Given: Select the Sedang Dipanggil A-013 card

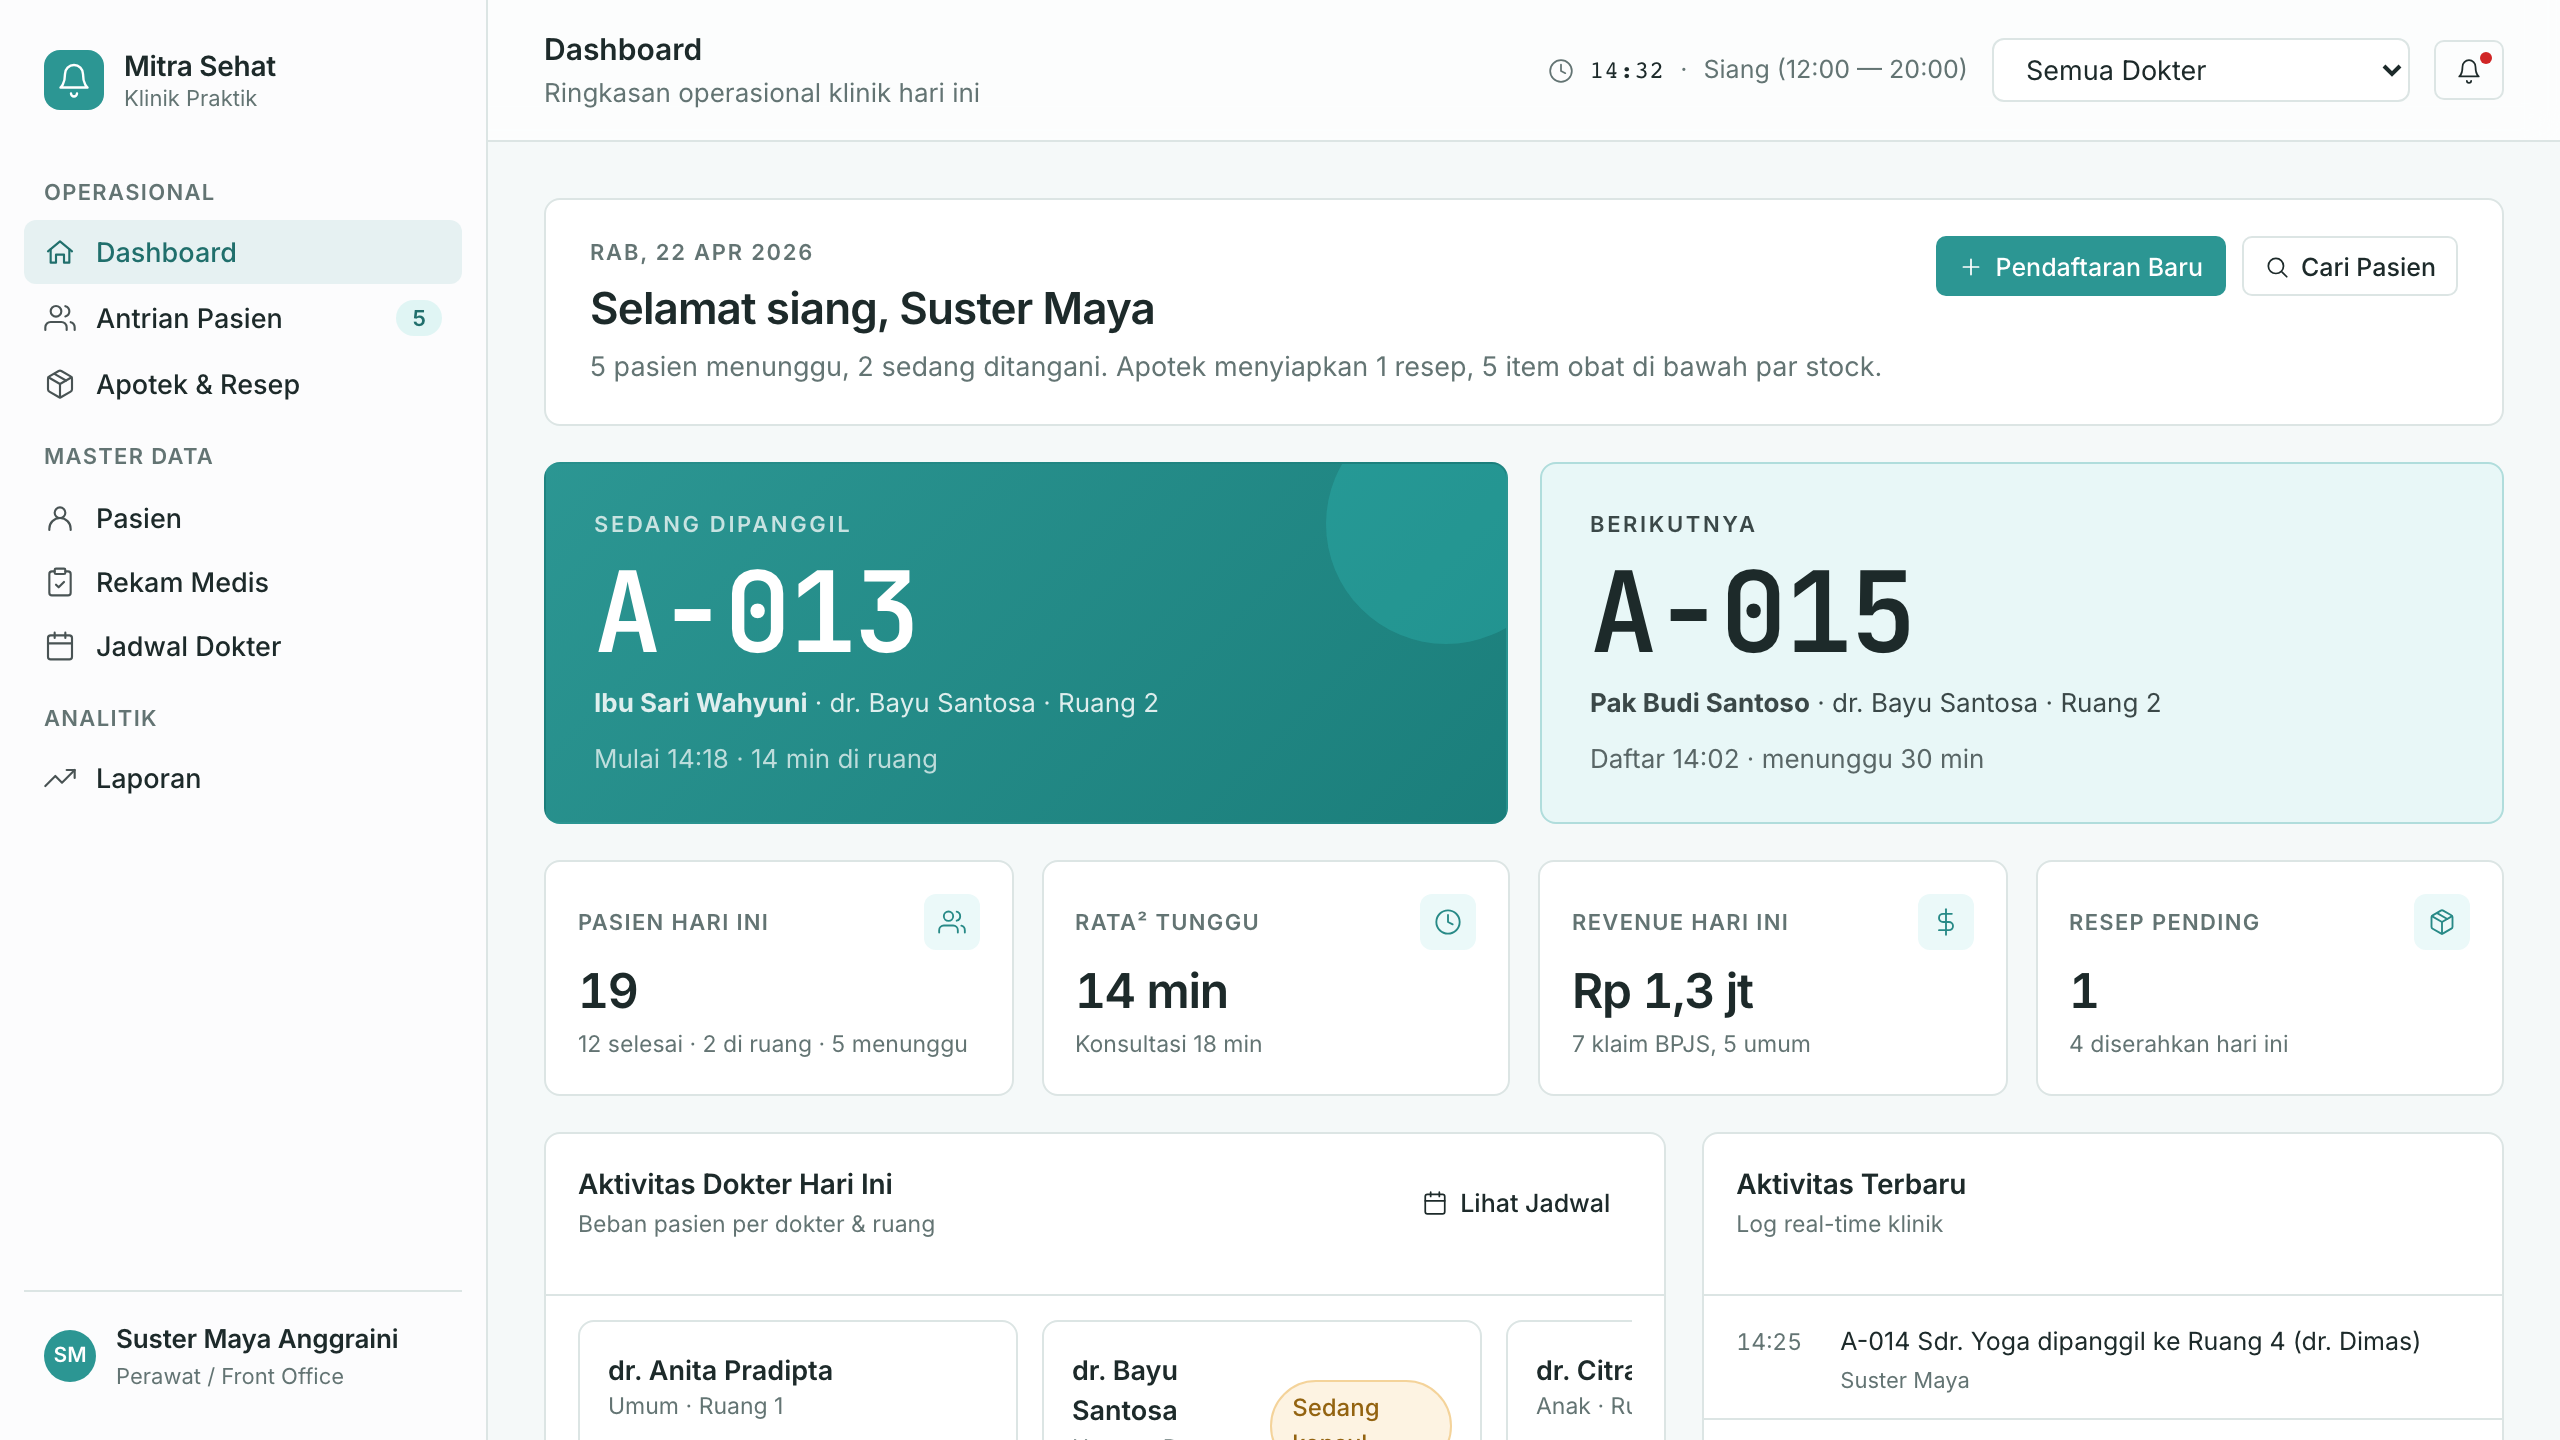Looking at the screenshot, I should click(x=1026, y=643).
